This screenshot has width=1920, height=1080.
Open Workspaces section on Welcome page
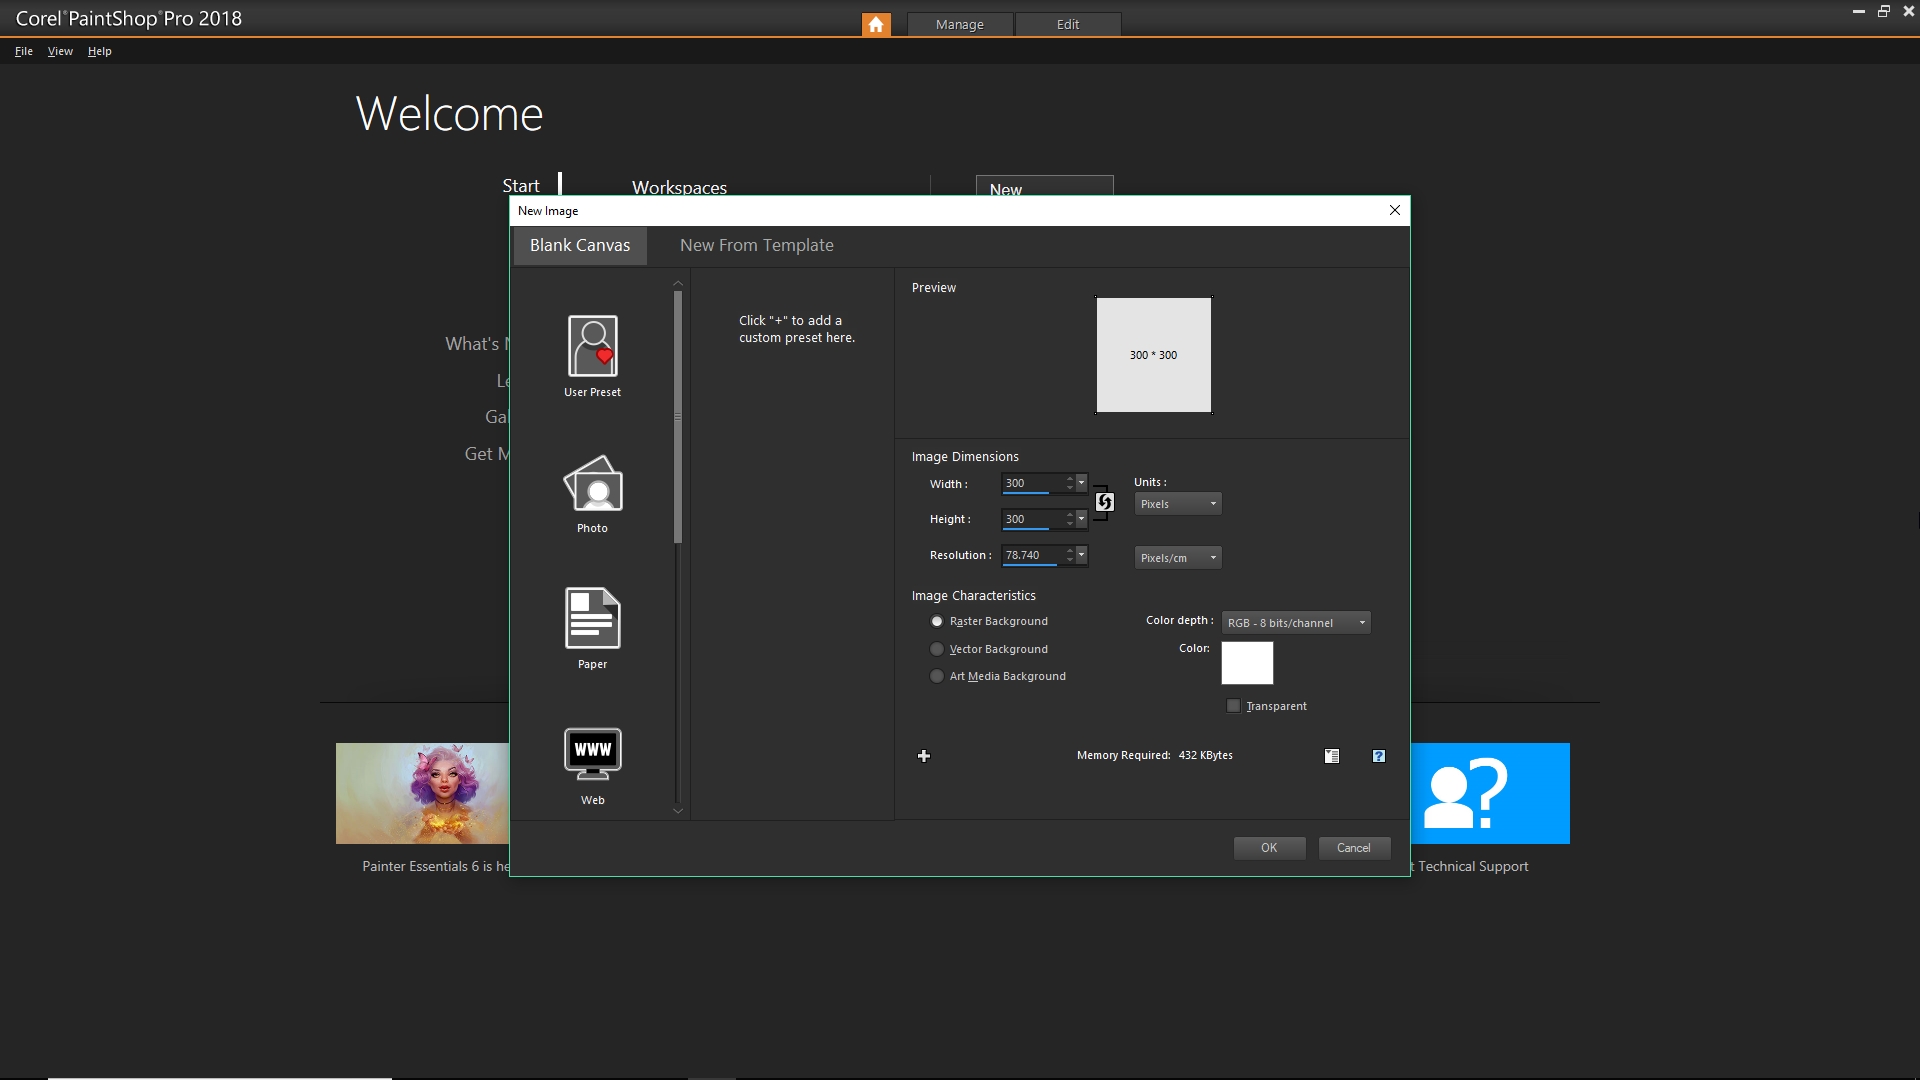679,187
